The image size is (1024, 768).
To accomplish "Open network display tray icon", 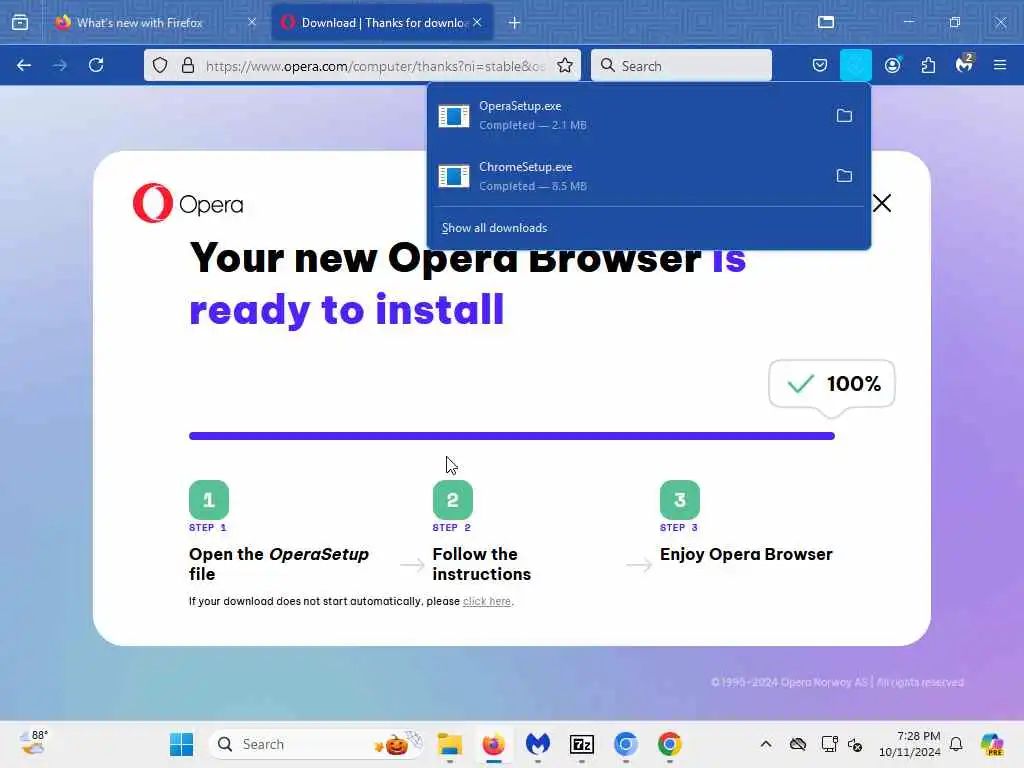I will tap(829, 744).
